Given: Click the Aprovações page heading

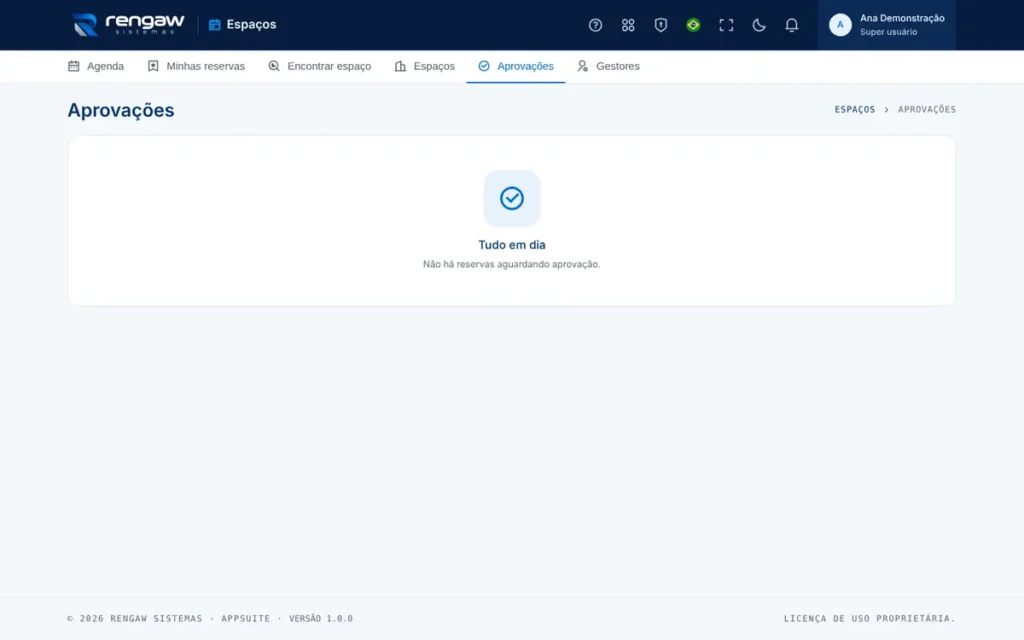Looking at the screenshot, I should (121, 110).
